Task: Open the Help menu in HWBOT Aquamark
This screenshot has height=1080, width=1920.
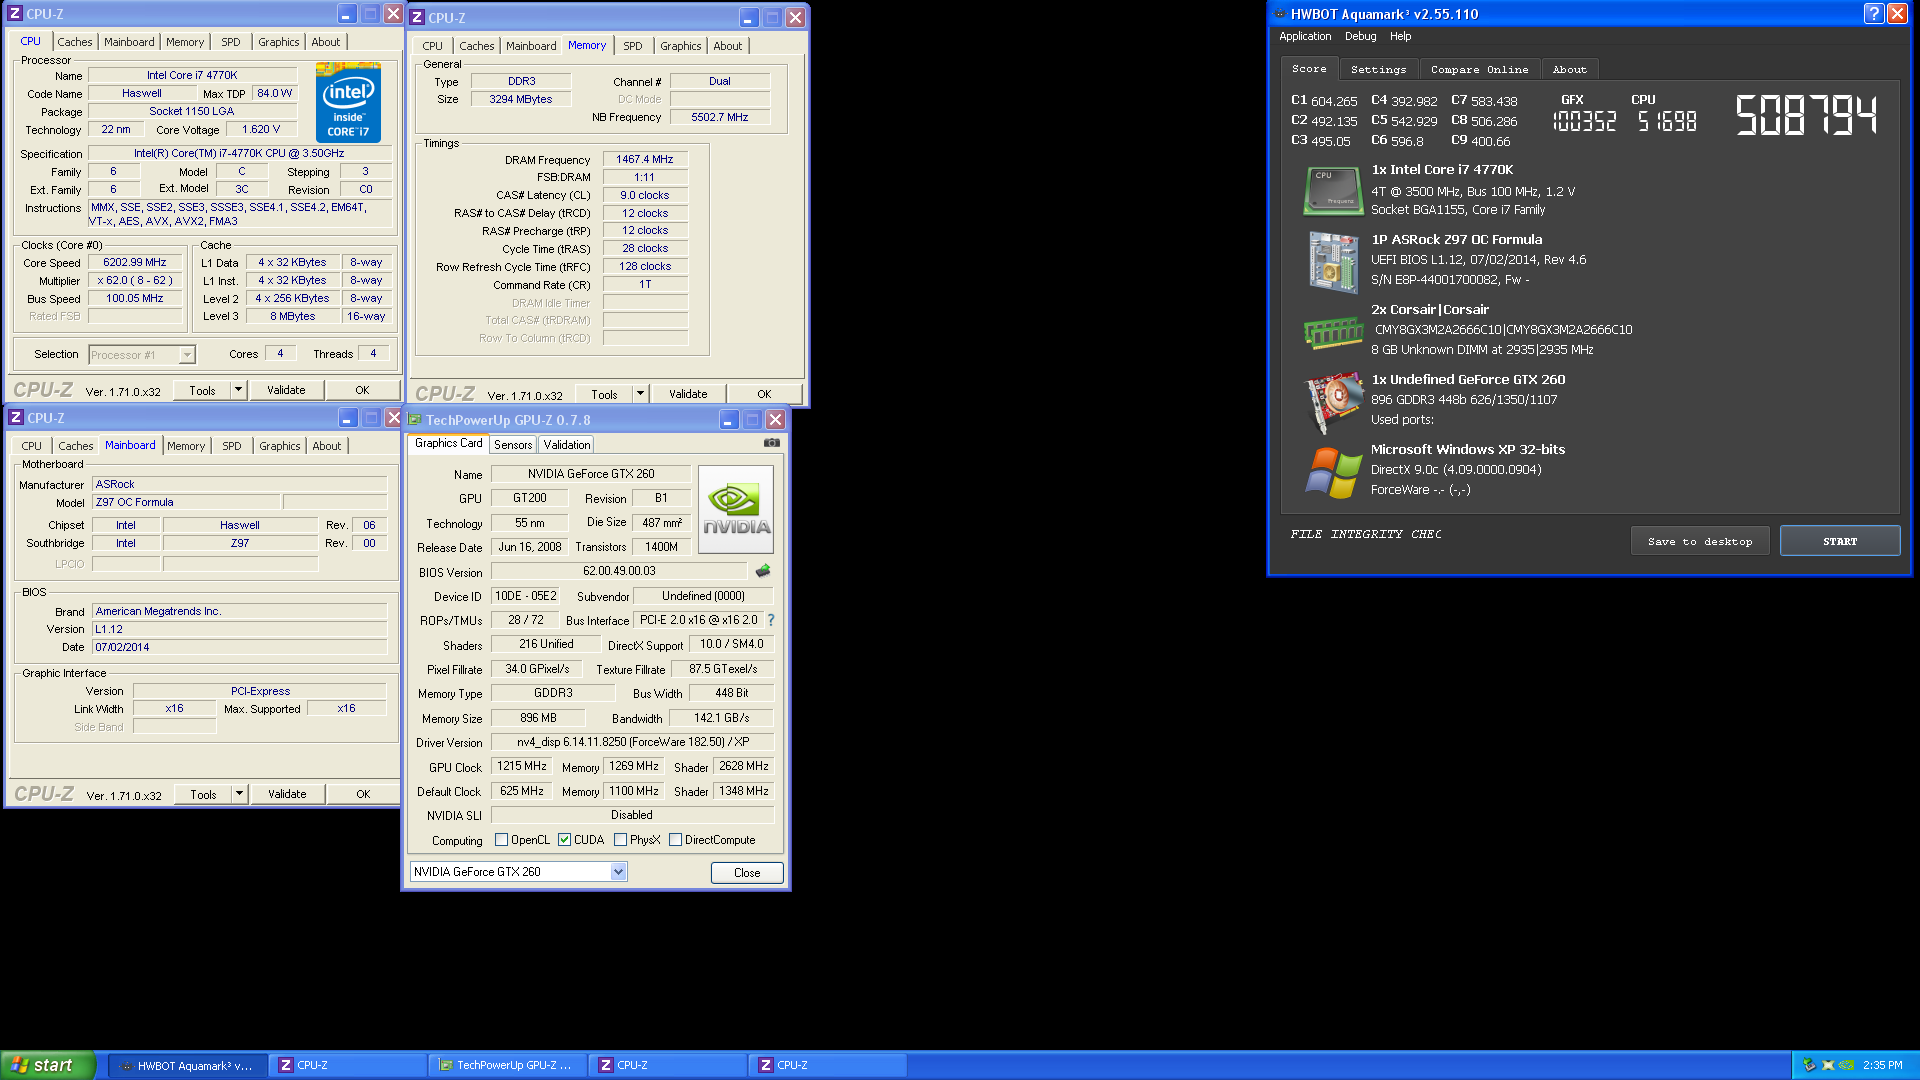Action: (x=1400, y=36)
